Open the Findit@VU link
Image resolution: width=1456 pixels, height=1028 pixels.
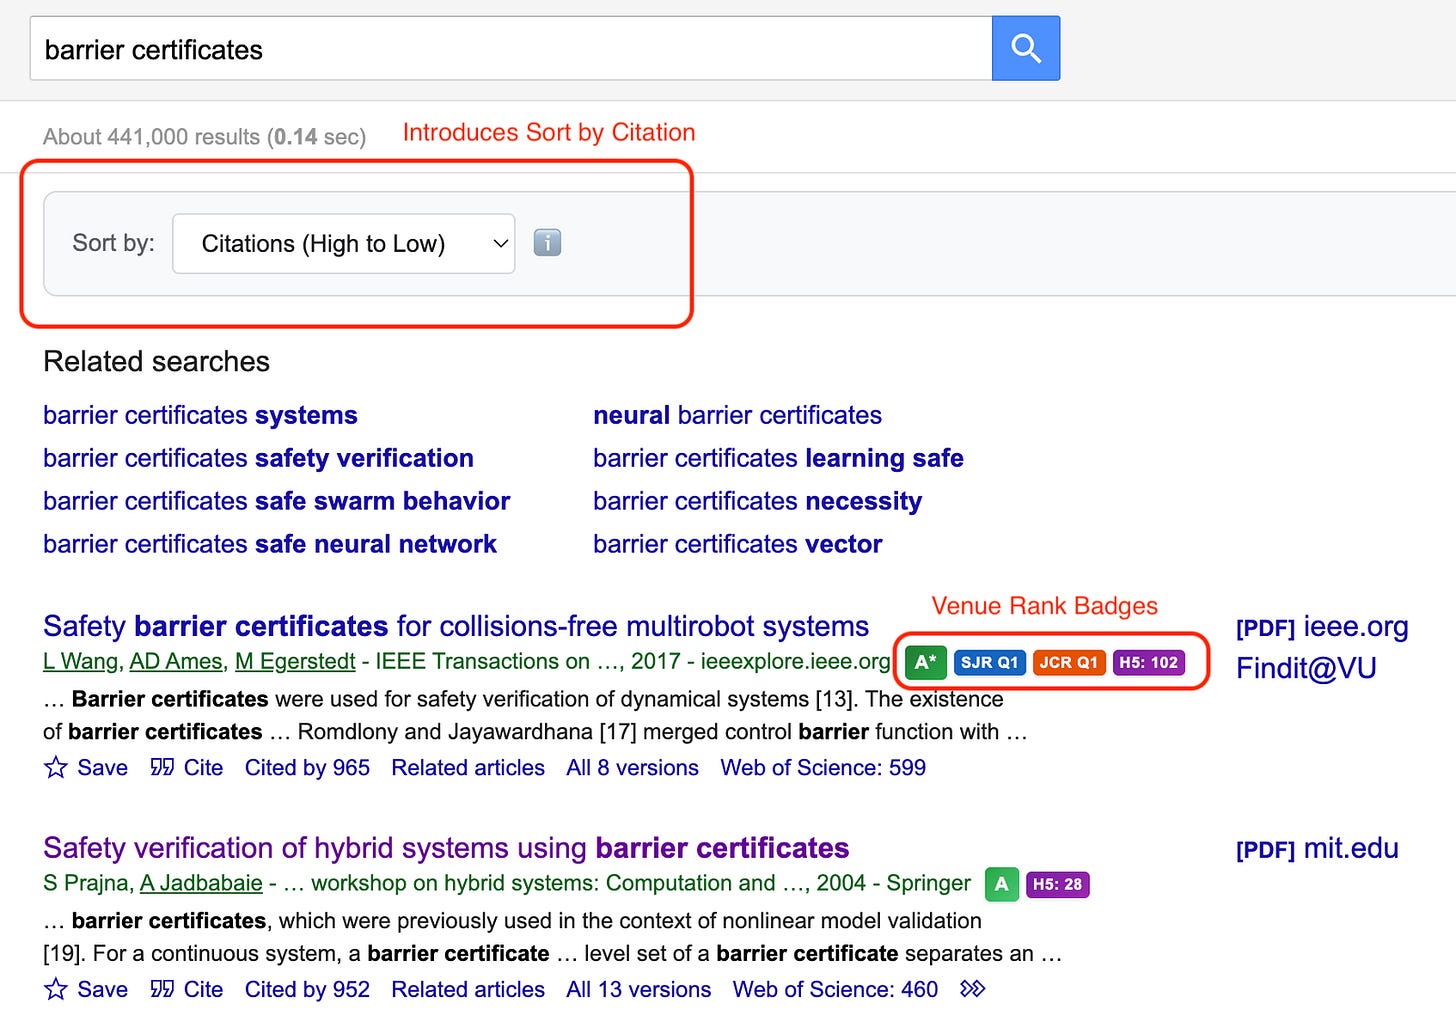click(x=1306, y=668)
